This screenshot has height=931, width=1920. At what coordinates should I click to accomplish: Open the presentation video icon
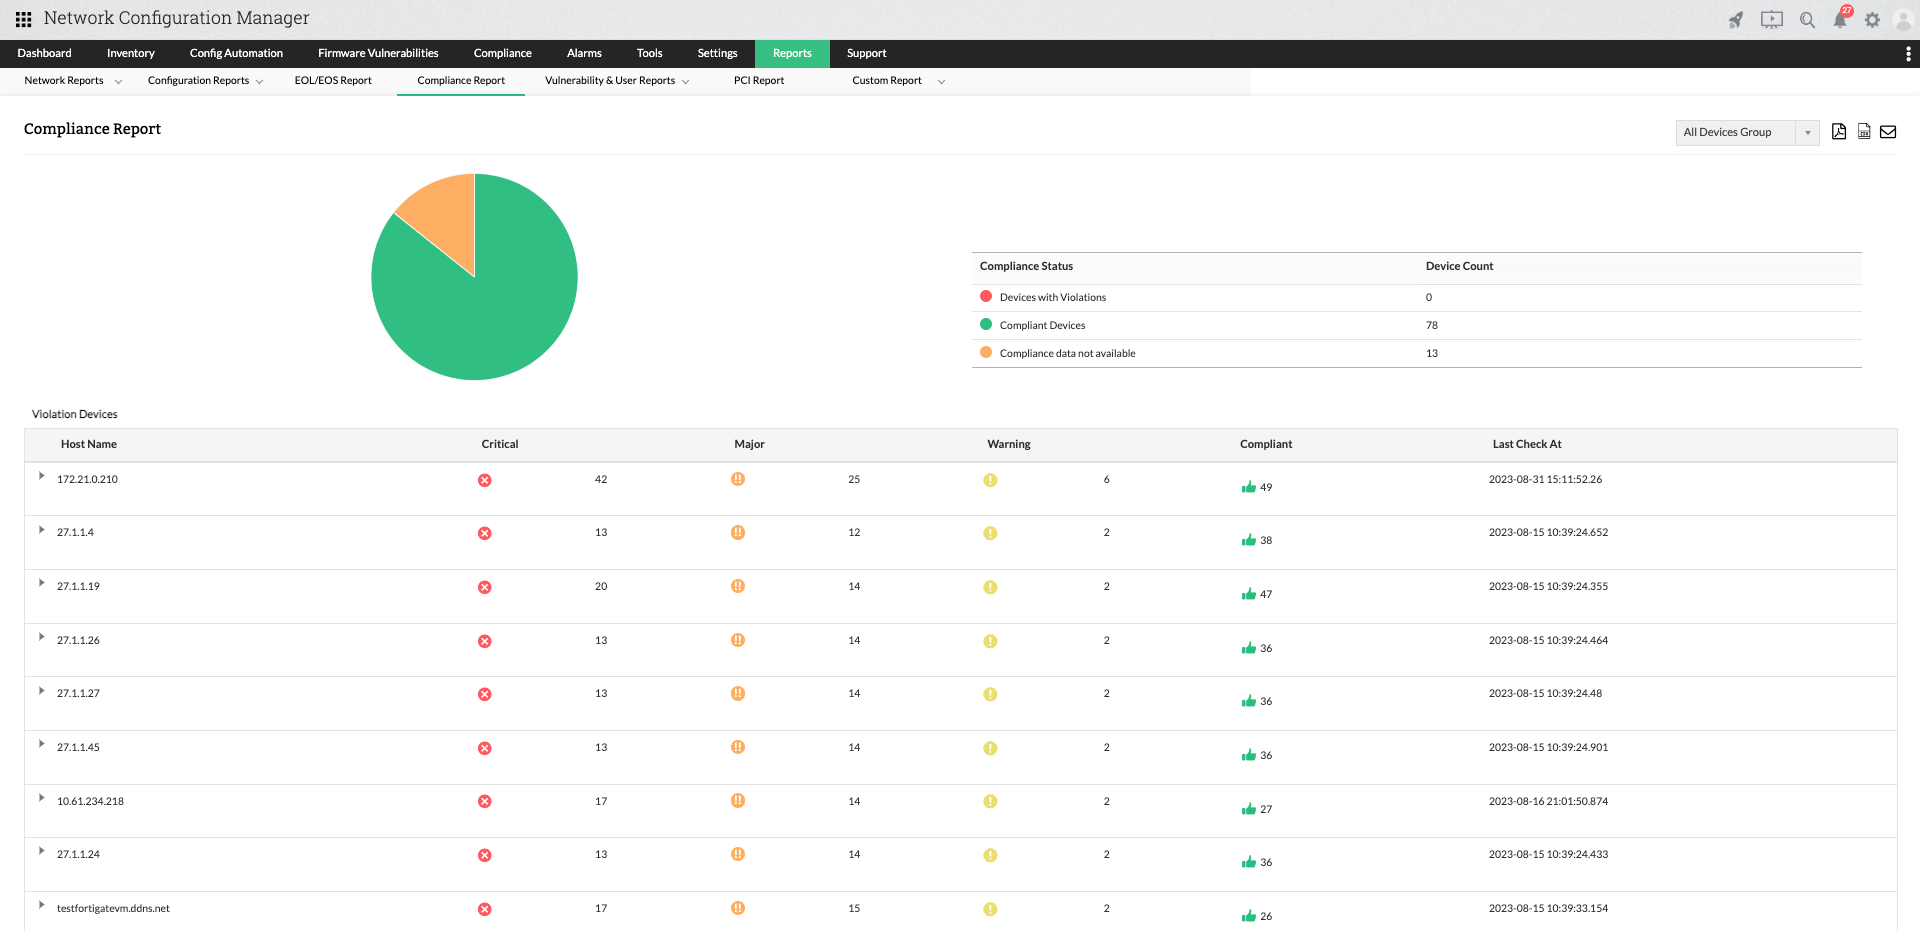(x=1771, y=20)
